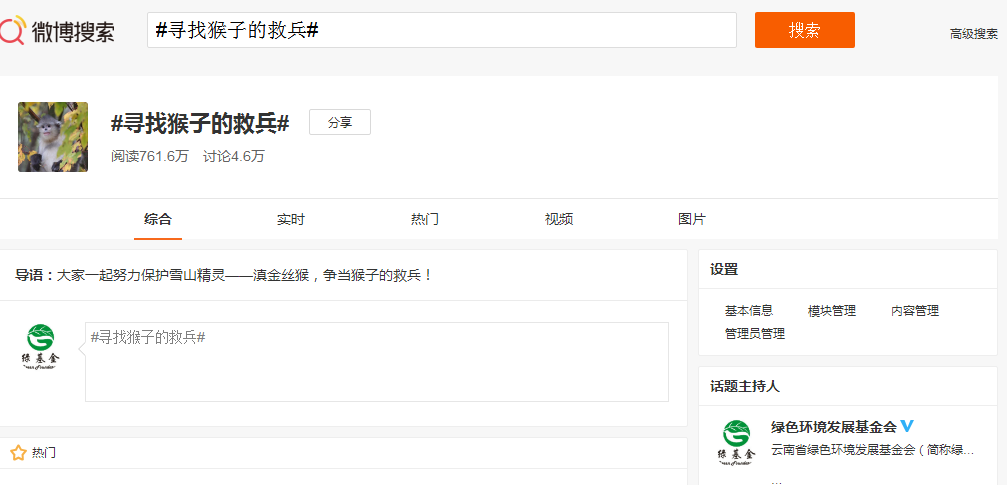Open 基本信息 settings link

click(749, 311)
